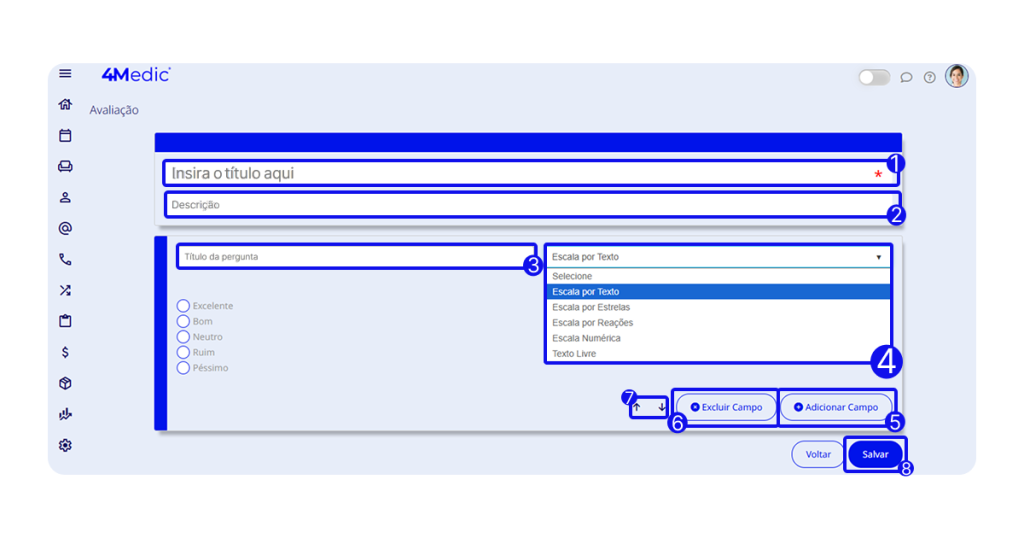Select Escala Numérica from the dropdown options
Screen dimensions: 1024x538
pyautogui.click(x=586, y=338)
